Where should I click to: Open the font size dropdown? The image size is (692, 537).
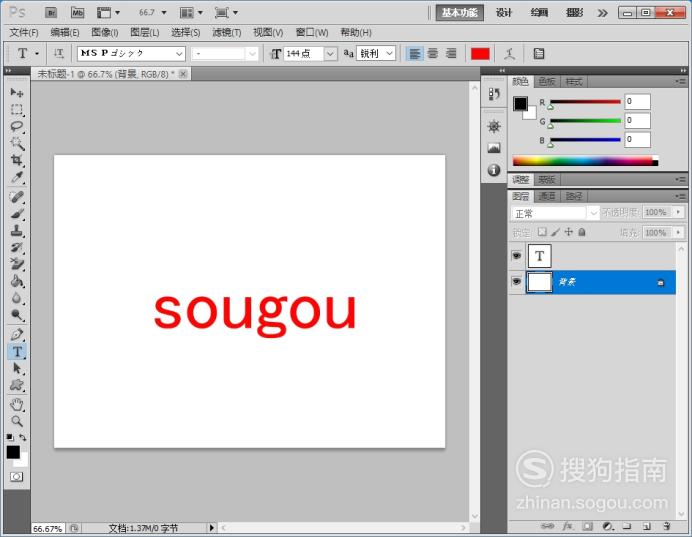[331, 54]
